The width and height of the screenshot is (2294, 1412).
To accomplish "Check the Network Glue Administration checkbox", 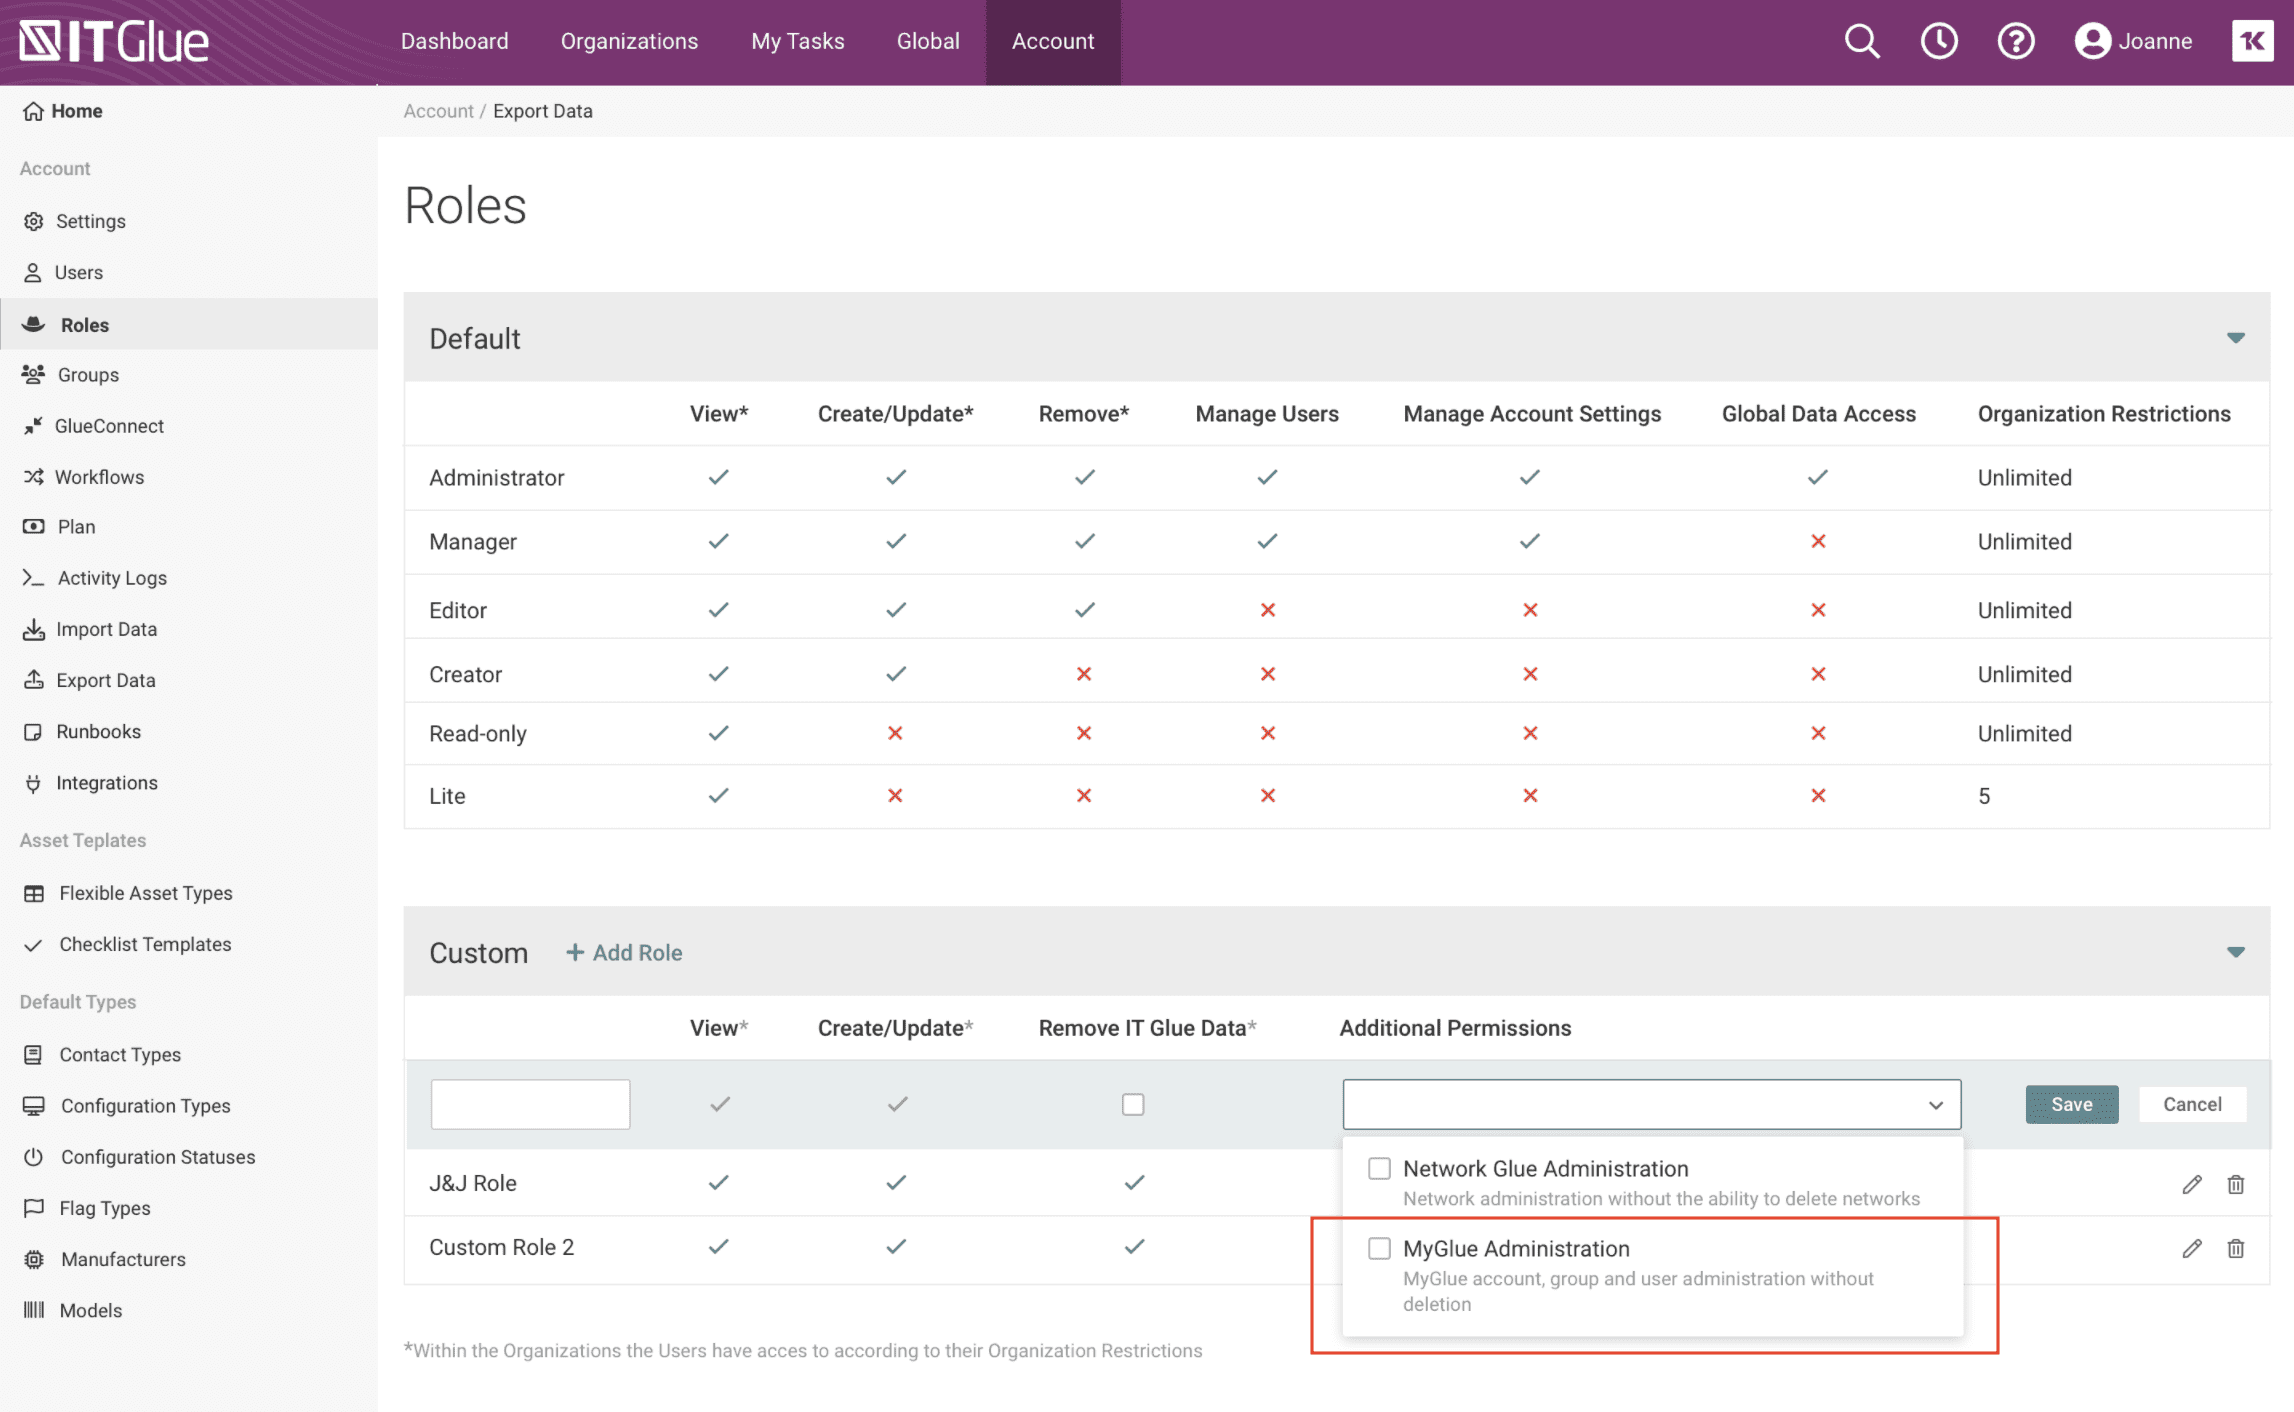I will [x=1379, y=1168].
